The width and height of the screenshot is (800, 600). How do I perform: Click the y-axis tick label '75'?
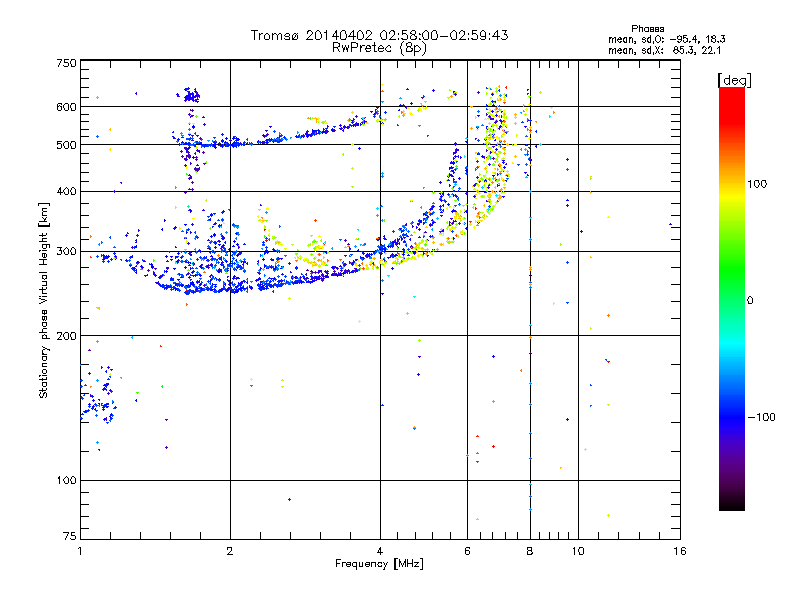(70, 536)
